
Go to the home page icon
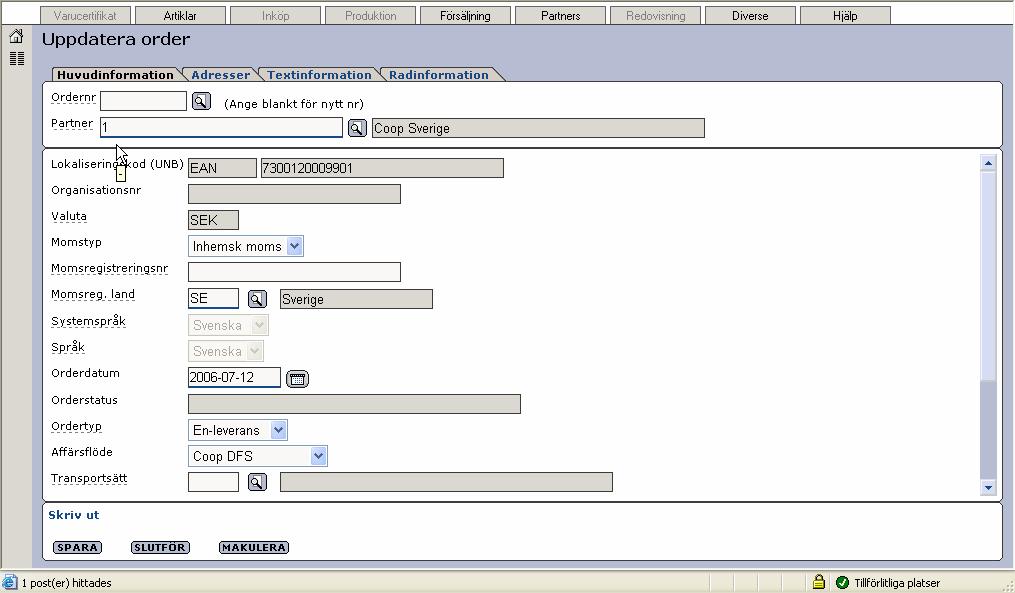(x=16, y=36)
